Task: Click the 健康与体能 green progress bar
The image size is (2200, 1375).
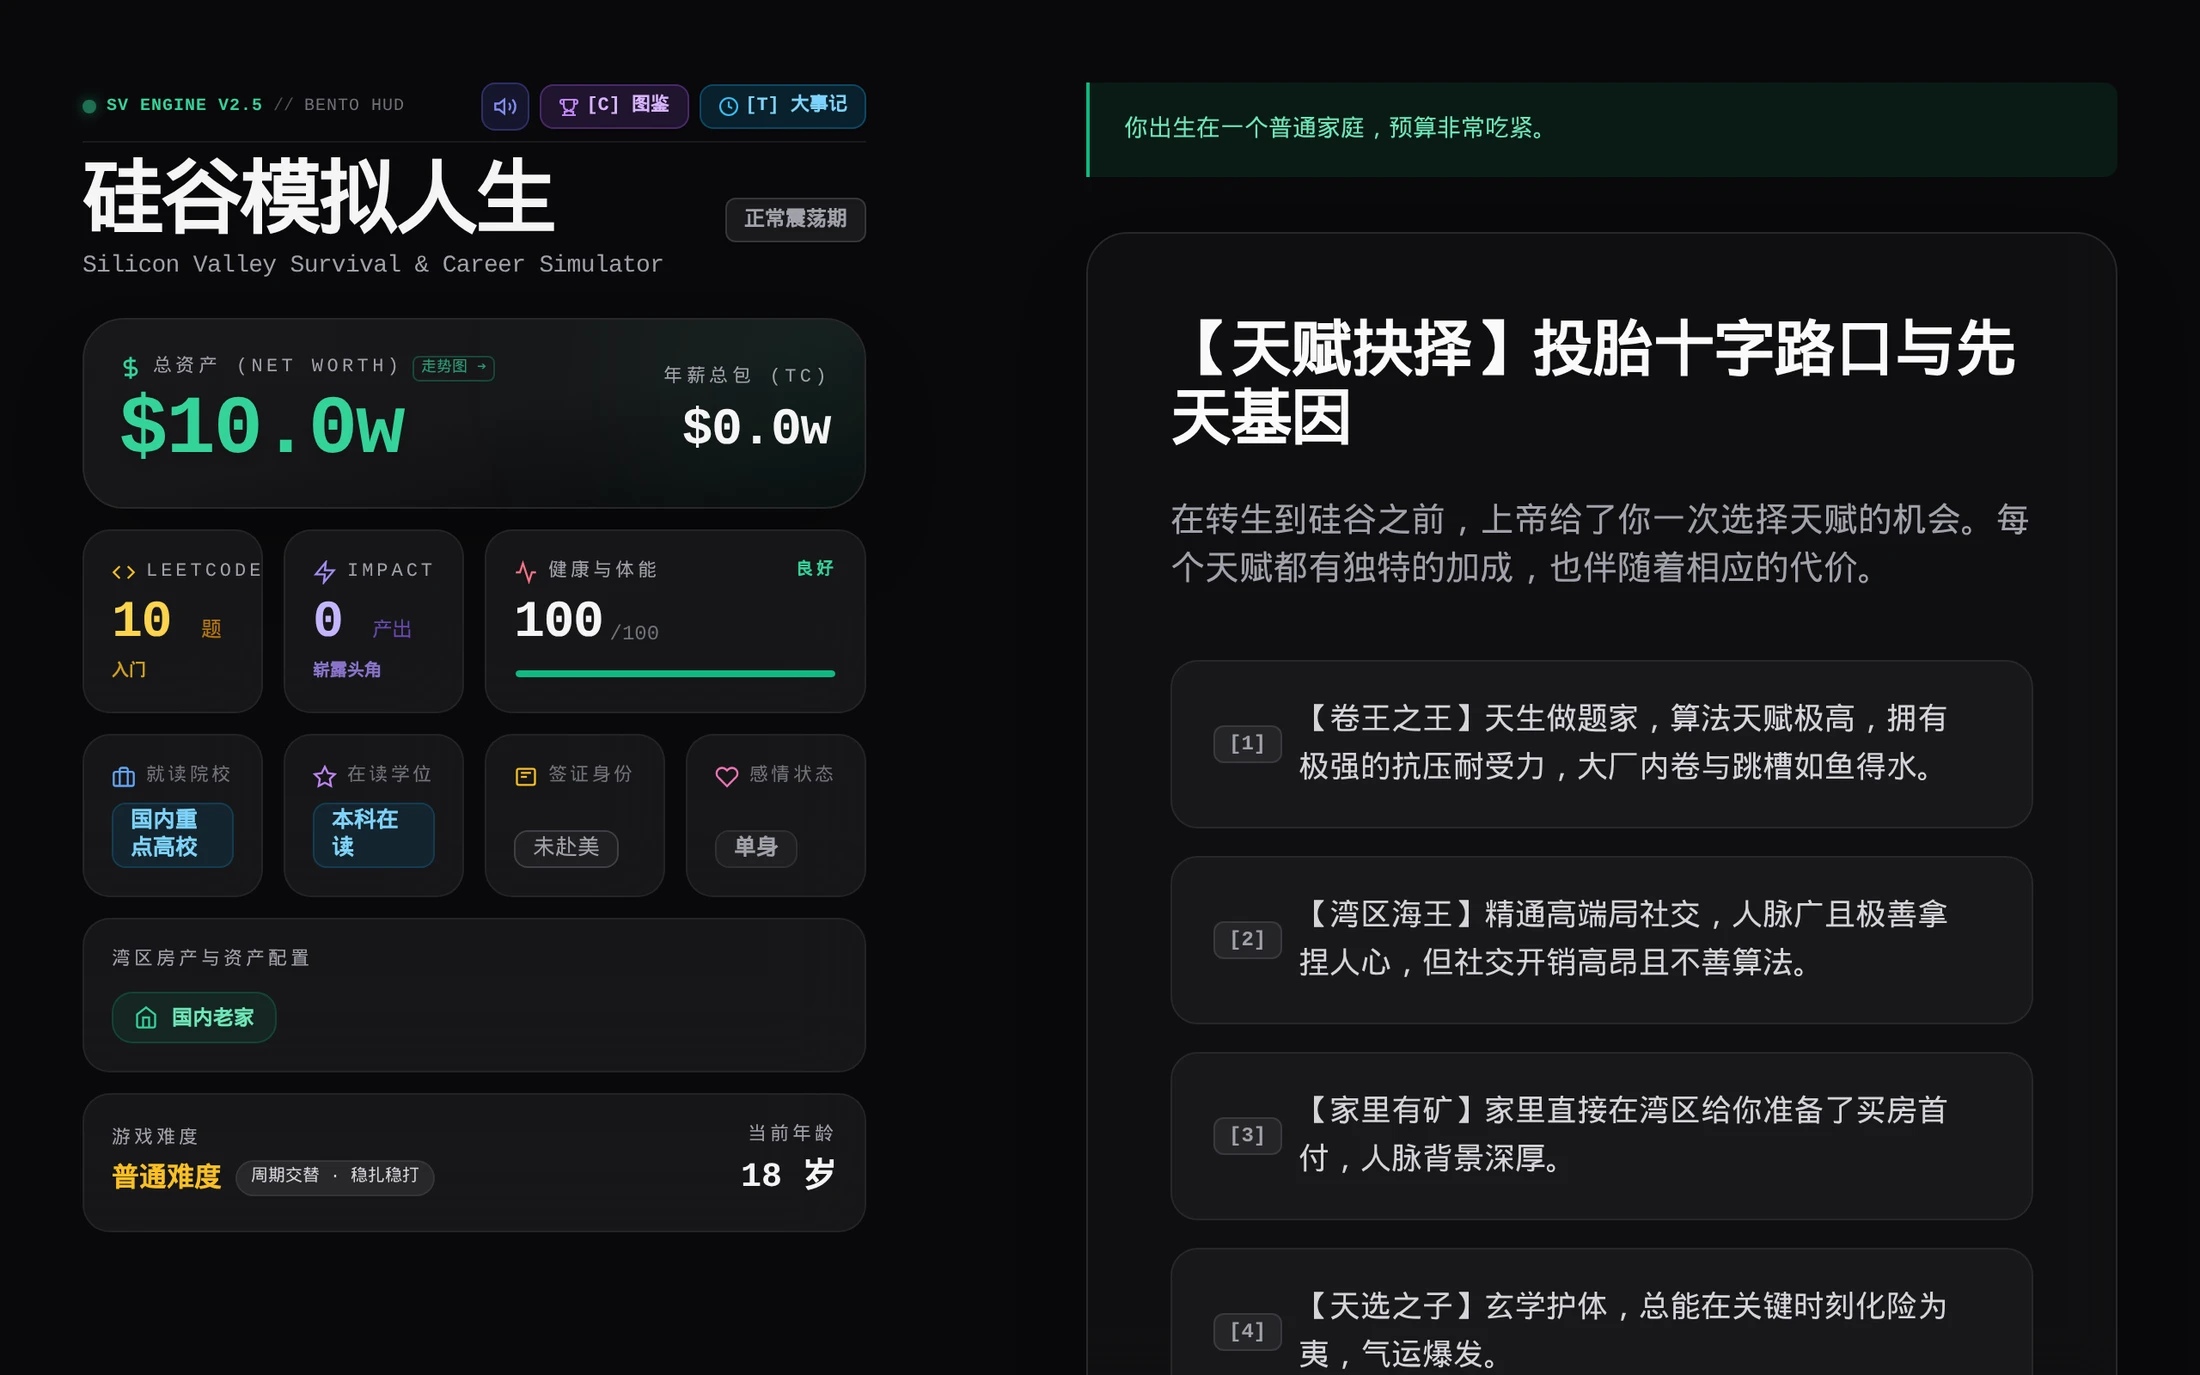Action: click(x=675, y=674)
